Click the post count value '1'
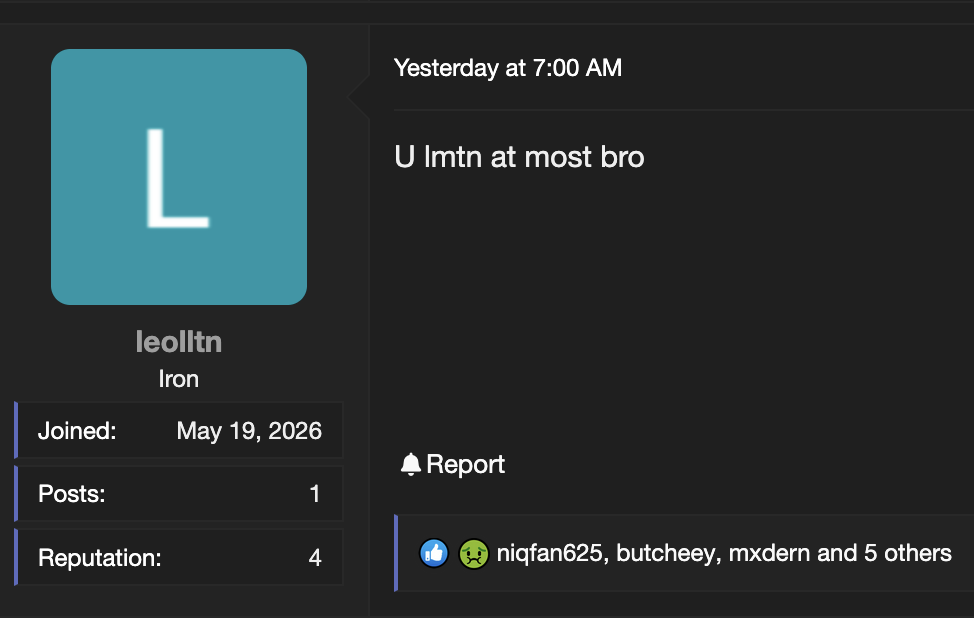The image size is (974, 618). pyautogui.click(x=315, y=494)
